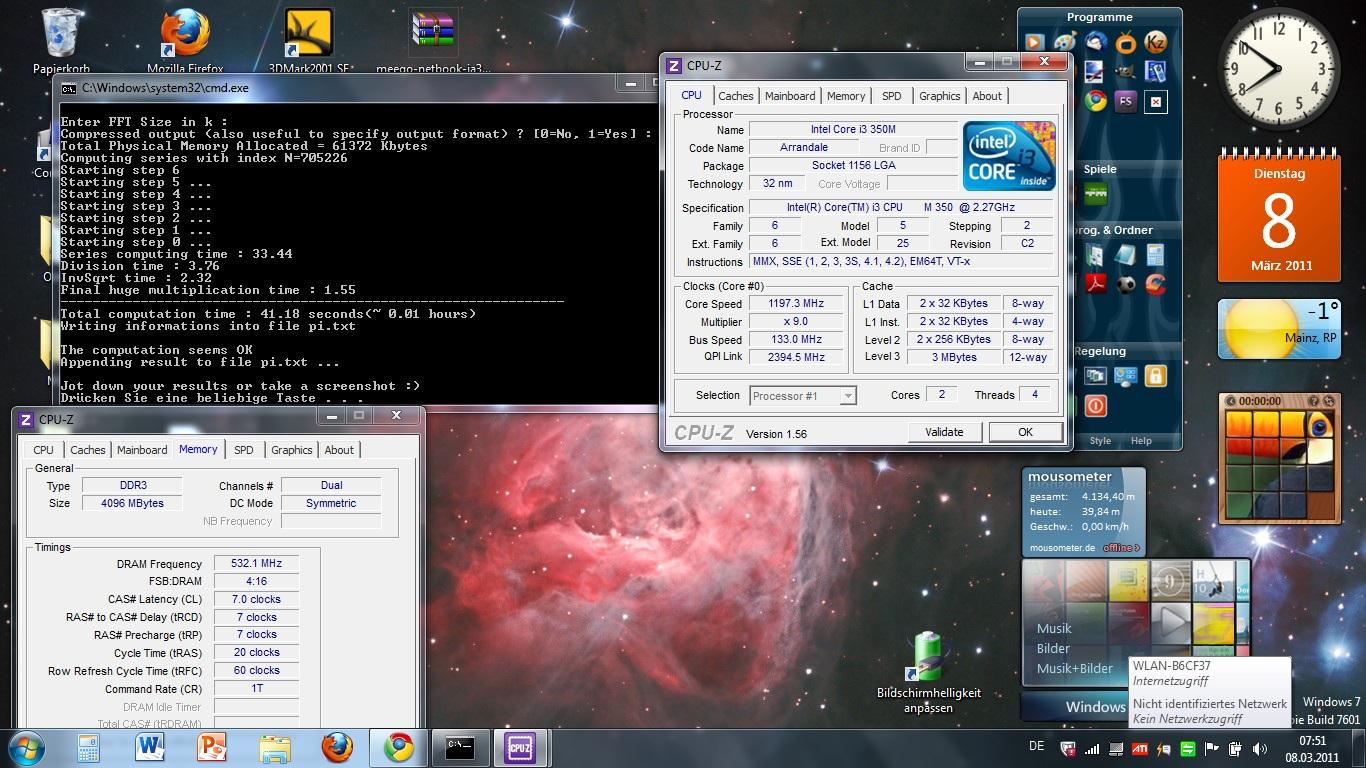Open the soccer ball icon in launcher gadget
Viewport: 1366px width, 768px height.
[x=1125, y=284]
